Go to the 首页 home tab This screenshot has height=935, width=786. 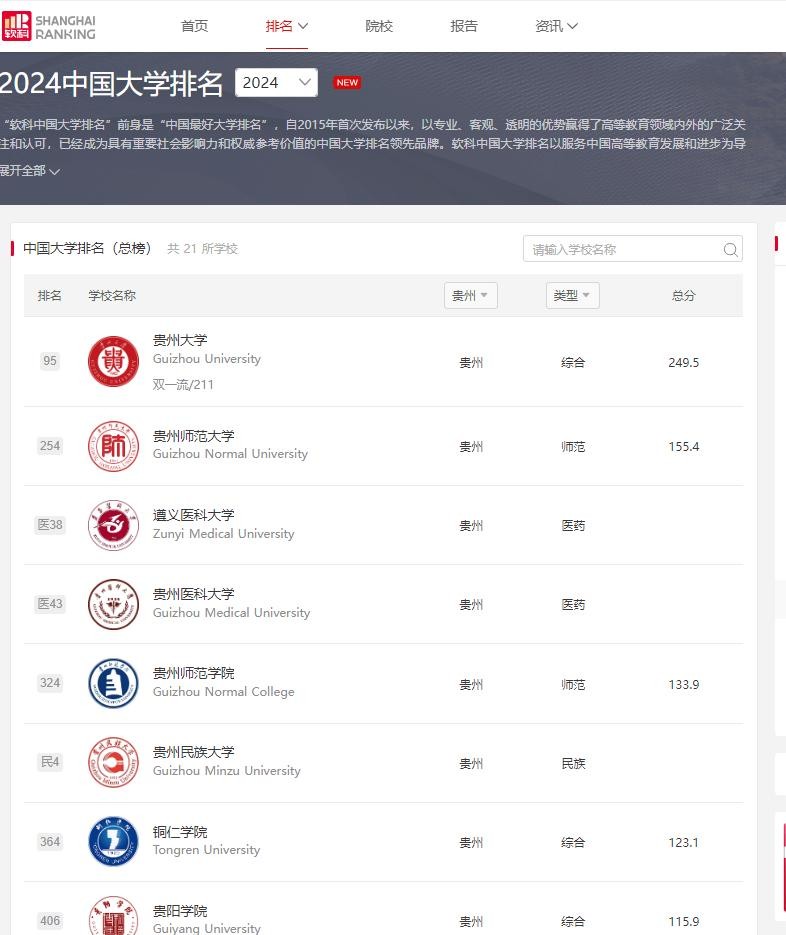[x=194, y=26]
